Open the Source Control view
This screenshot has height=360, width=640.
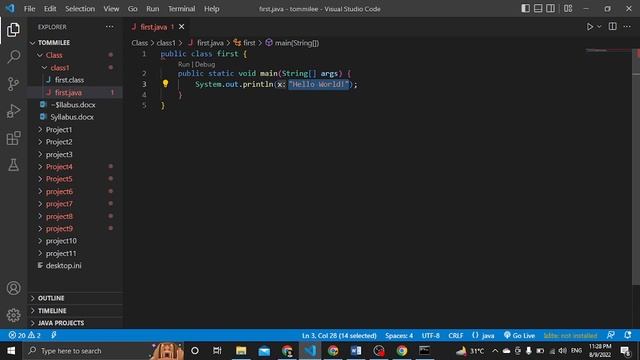pyautogui.click(x=13, y=84)
